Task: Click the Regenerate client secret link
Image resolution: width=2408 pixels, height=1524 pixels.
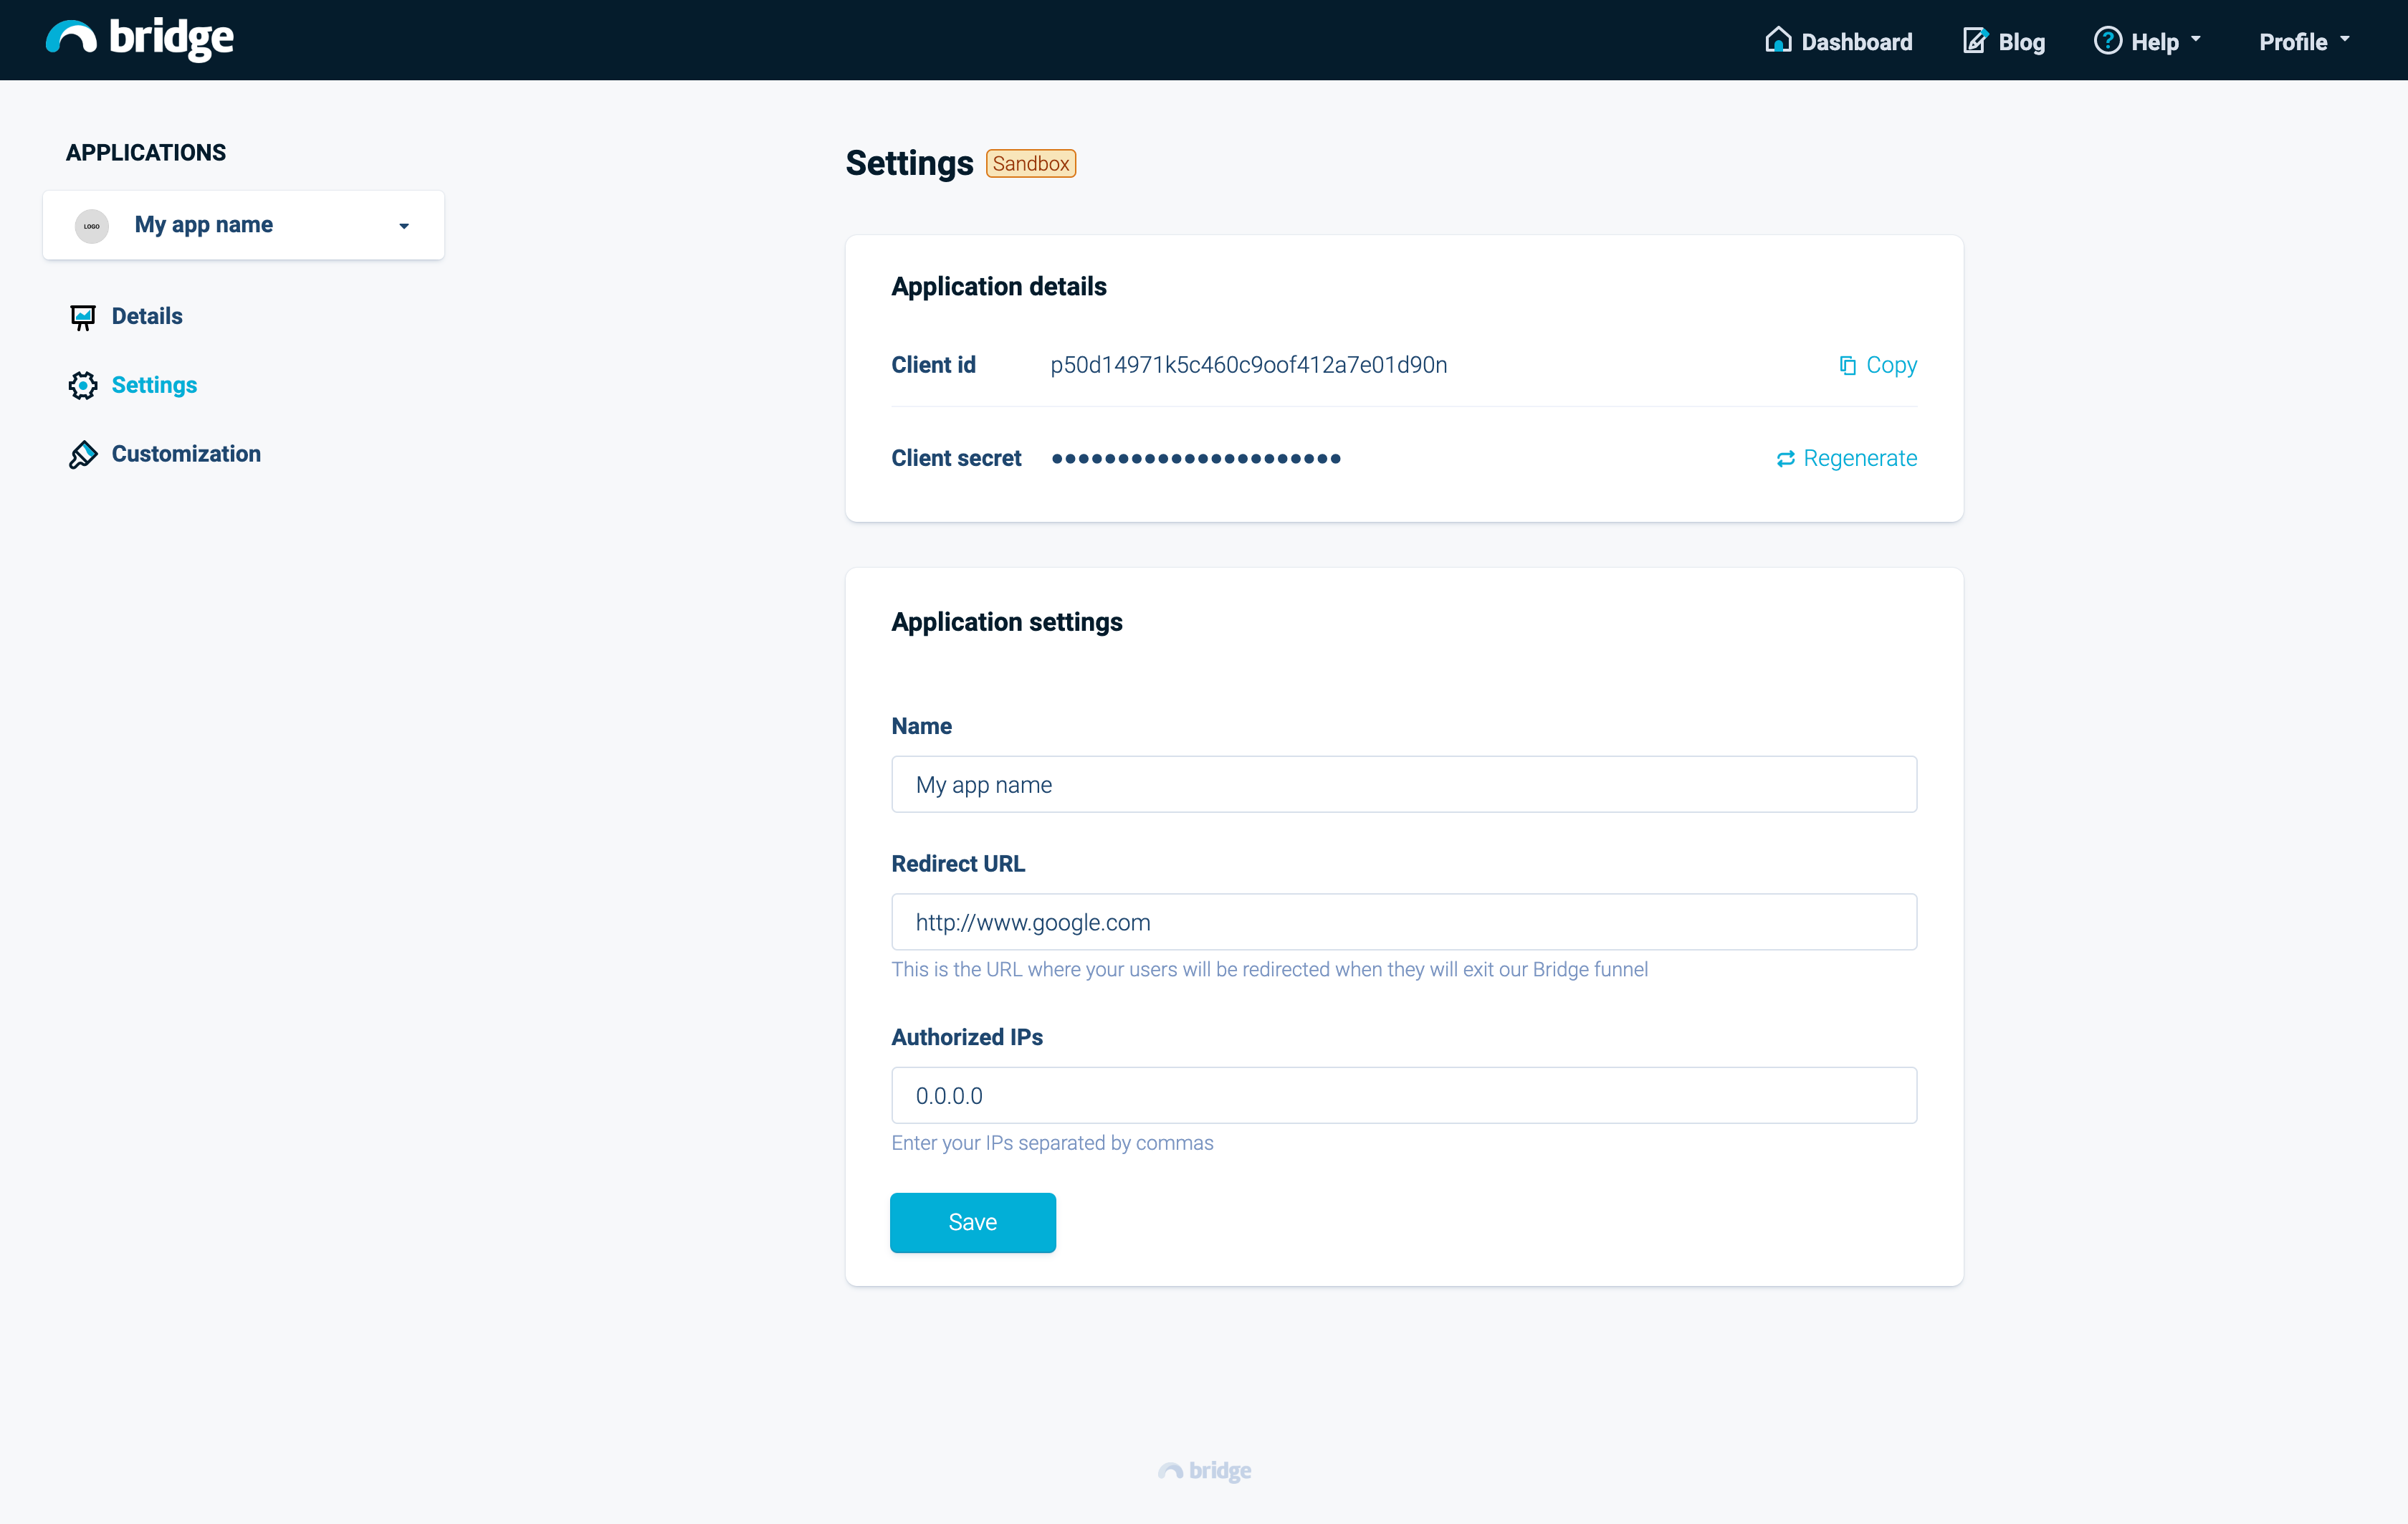Action: pyautogui.click(x=1859, y=458)
